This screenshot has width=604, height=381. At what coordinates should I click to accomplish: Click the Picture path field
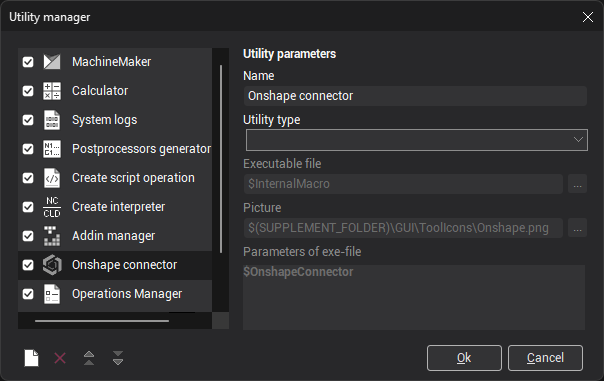[x=403, y=228]
